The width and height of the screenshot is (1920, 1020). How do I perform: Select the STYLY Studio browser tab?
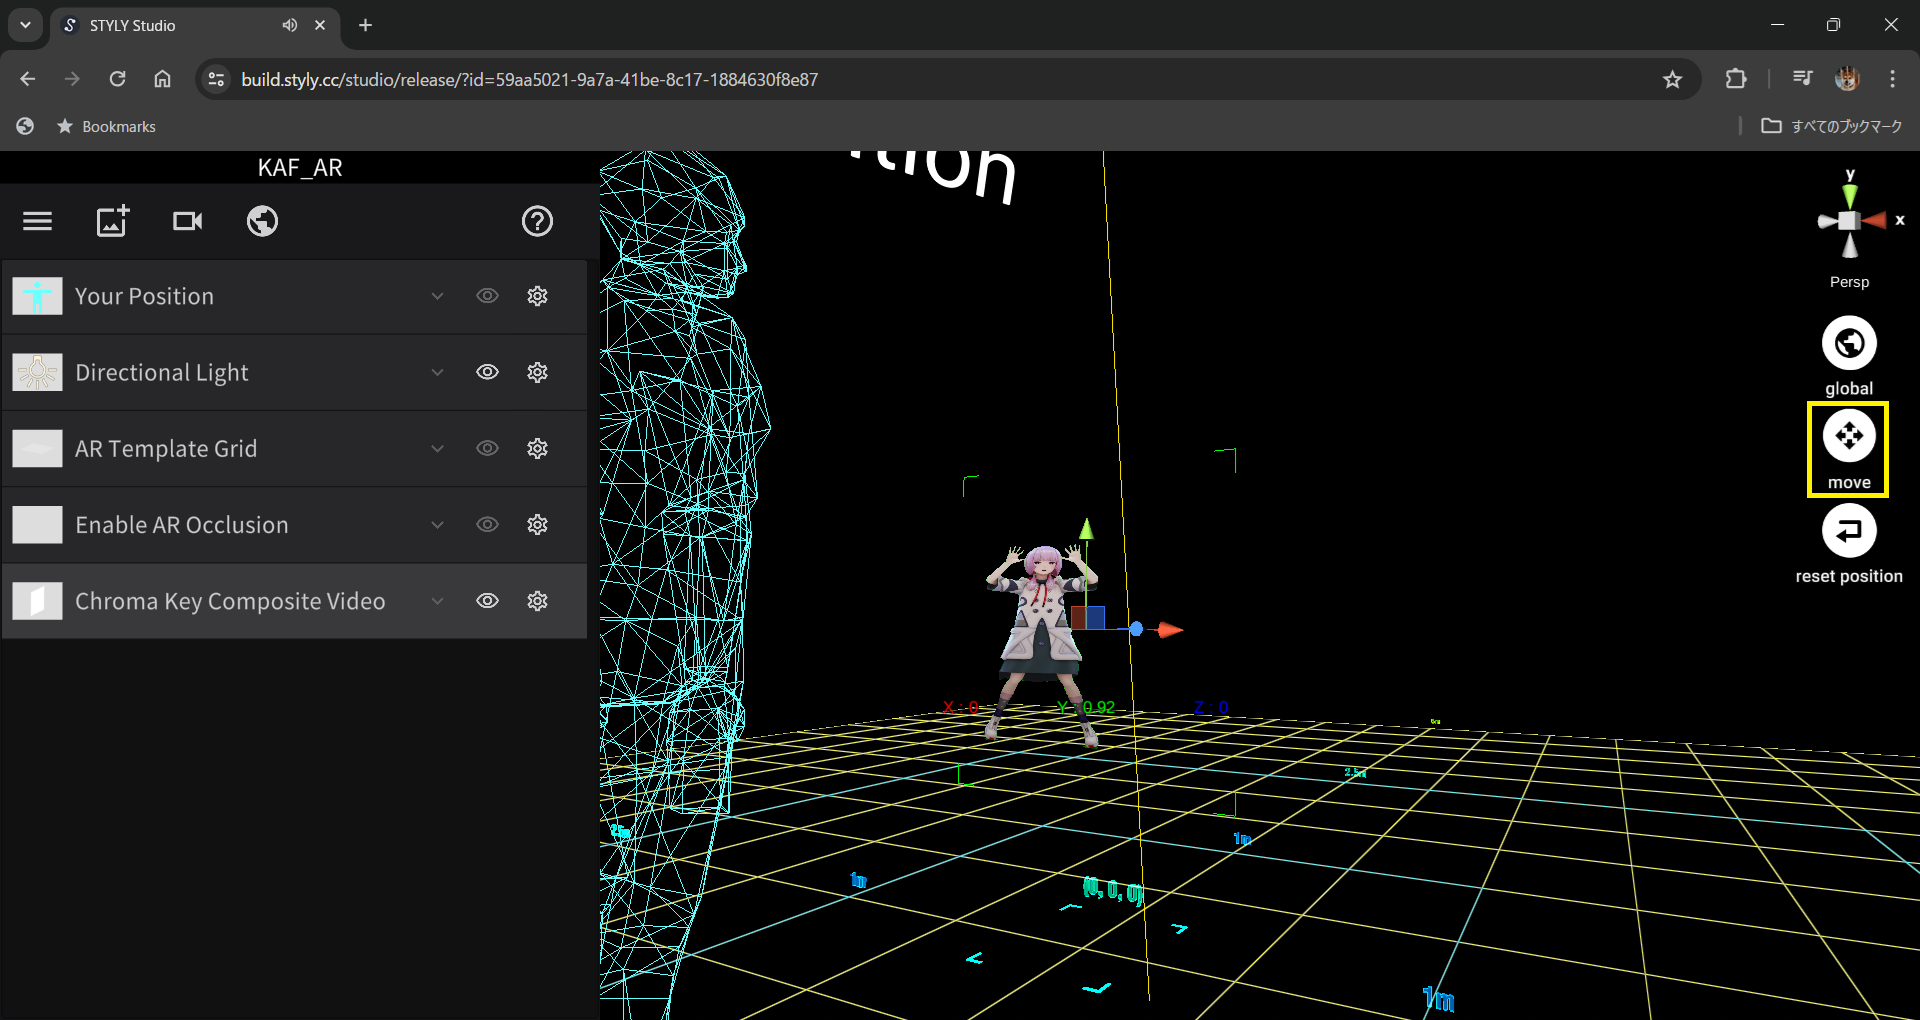pos(195,25)
